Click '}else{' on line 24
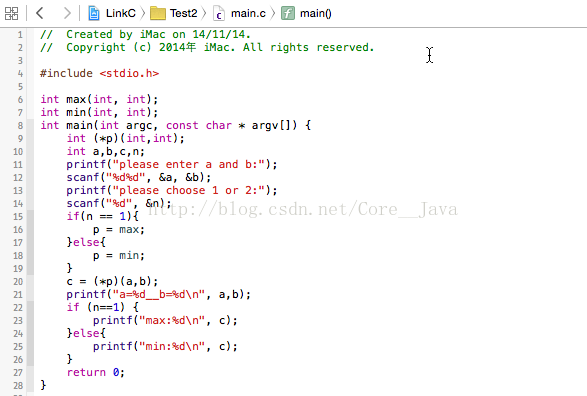587x396 pixels. coord(86,333)
